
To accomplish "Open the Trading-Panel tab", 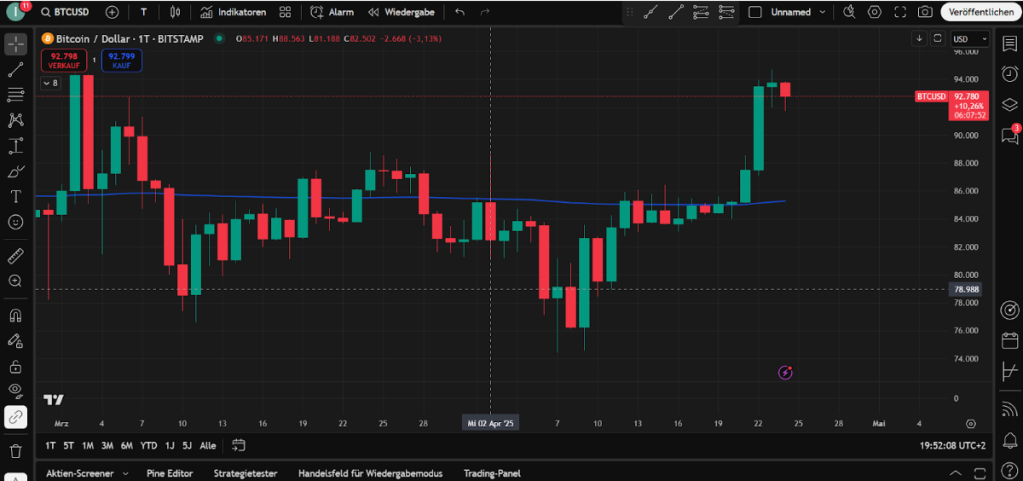I will pos(492,473).
